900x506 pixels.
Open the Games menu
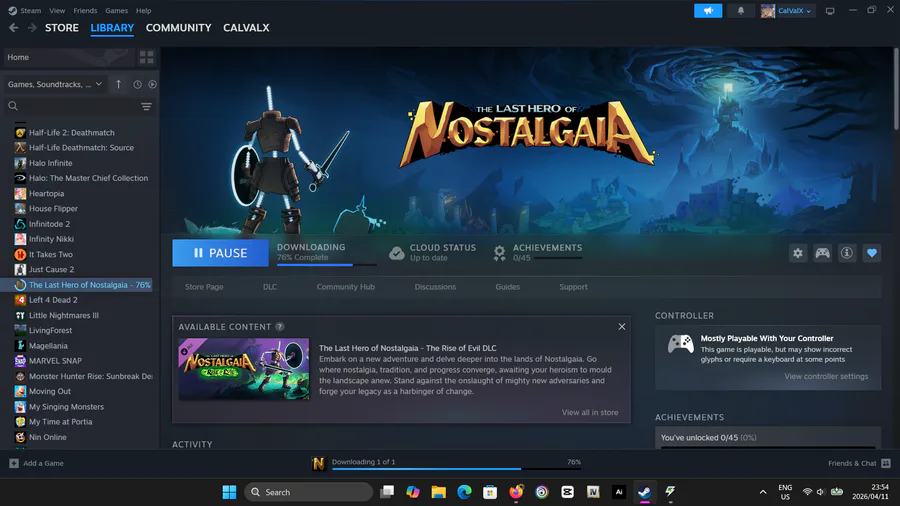click(117, 10)
